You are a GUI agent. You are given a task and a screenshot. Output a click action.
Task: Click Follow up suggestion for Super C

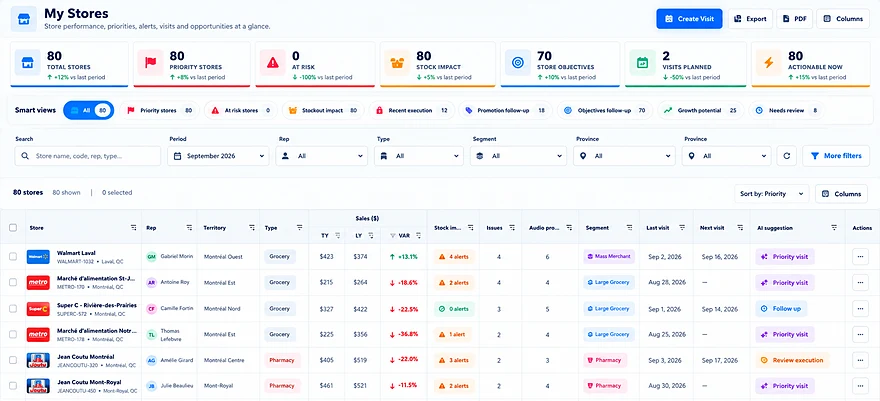781,308
